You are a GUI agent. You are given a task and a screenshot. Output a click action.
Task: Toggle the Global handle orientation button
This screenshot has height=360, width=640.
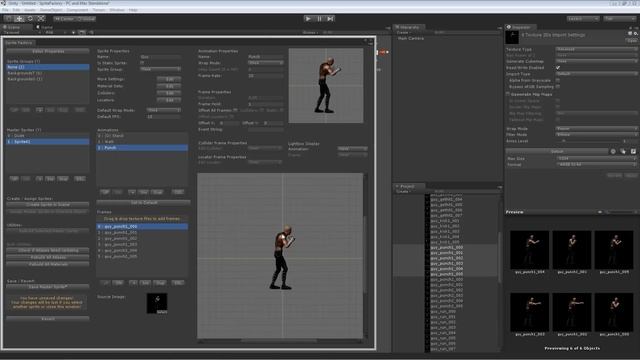(86, 19)
